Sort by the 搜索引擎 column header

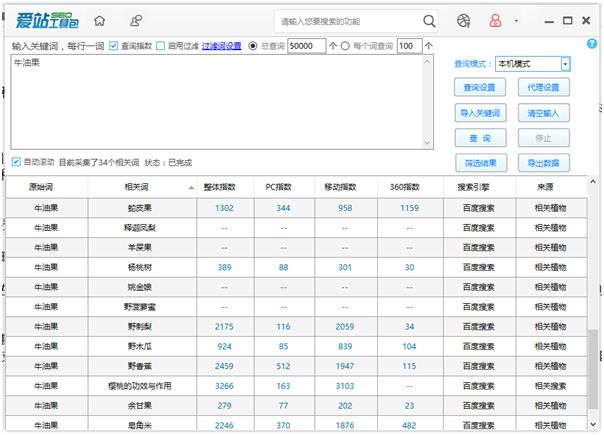coord(479,187)
